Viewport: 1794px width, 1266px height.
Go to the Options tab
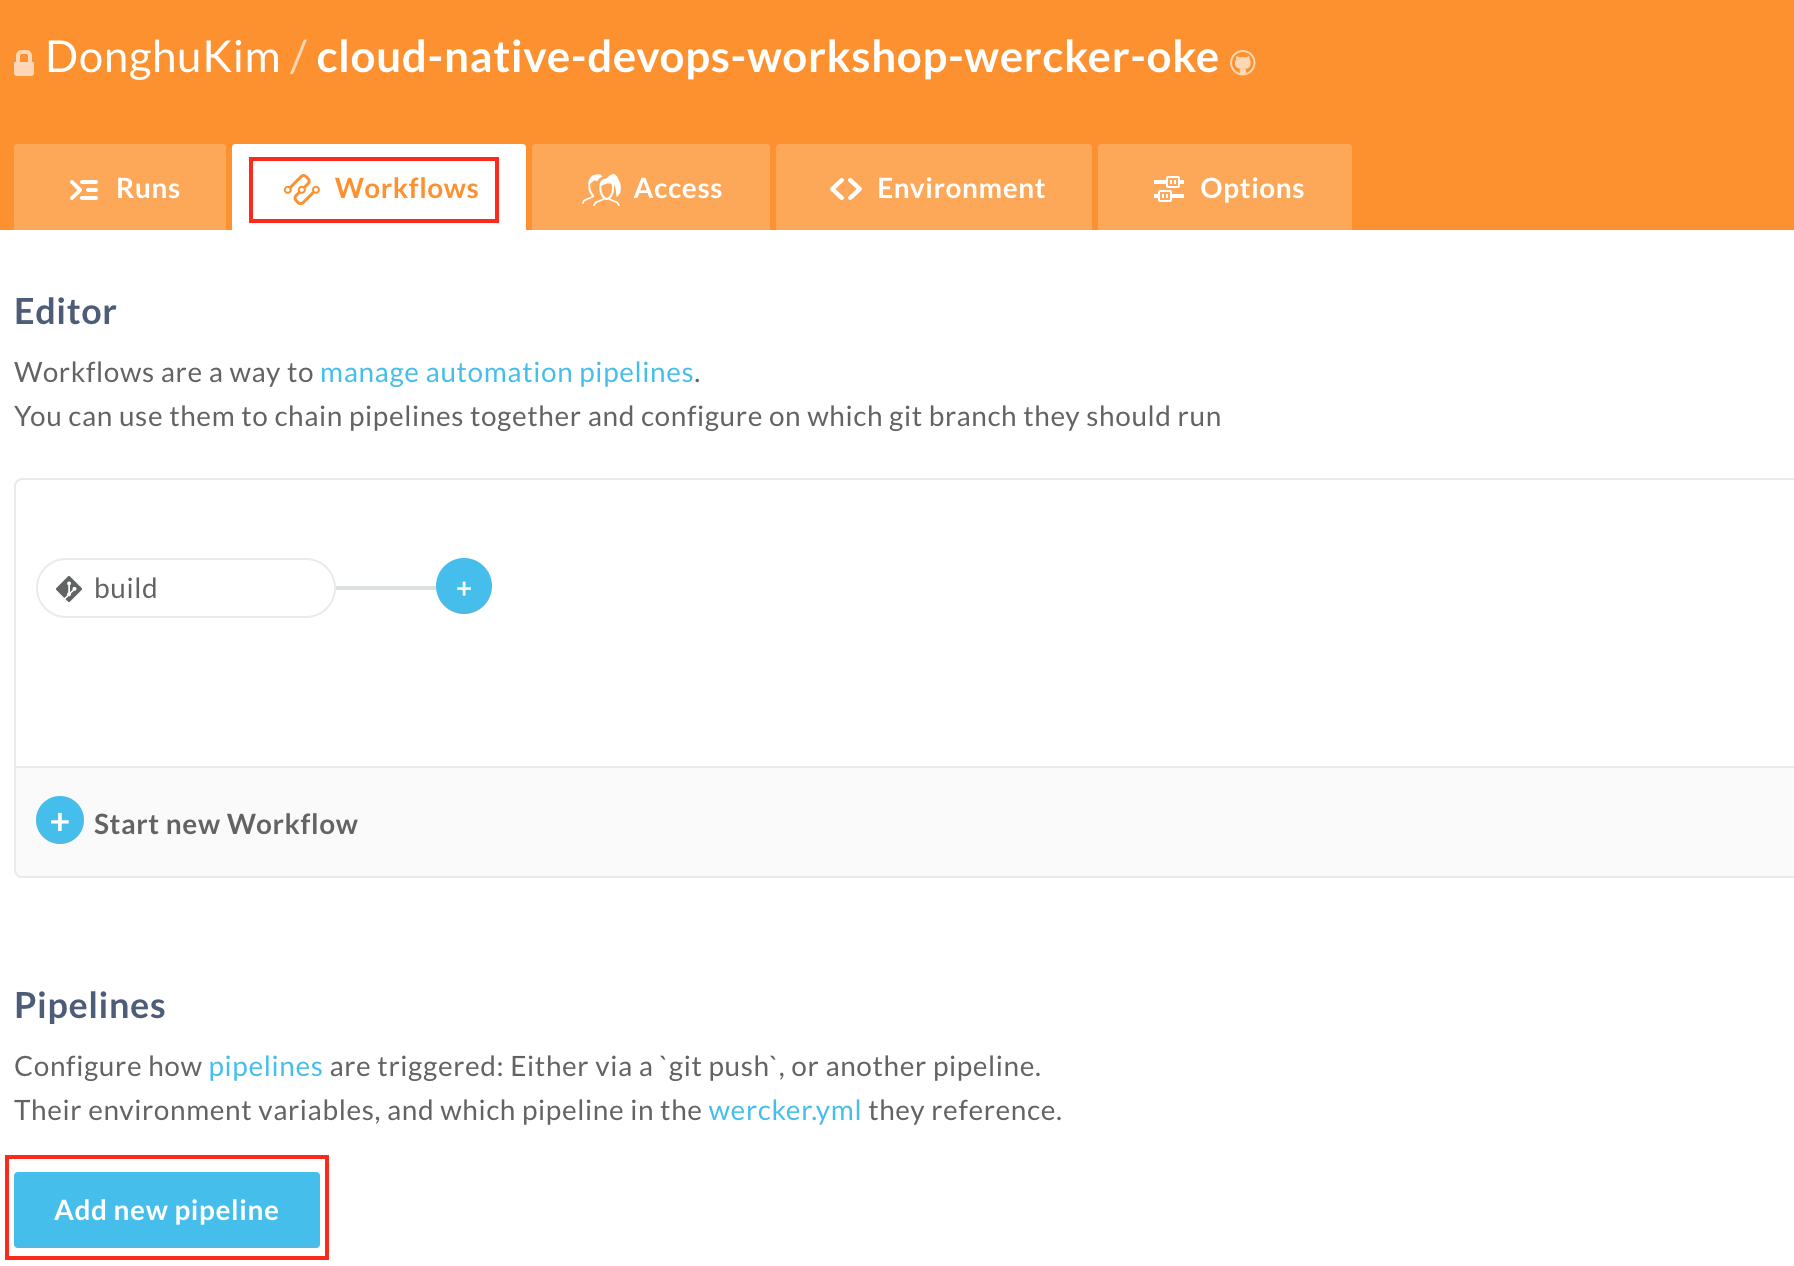(1225, 188)
